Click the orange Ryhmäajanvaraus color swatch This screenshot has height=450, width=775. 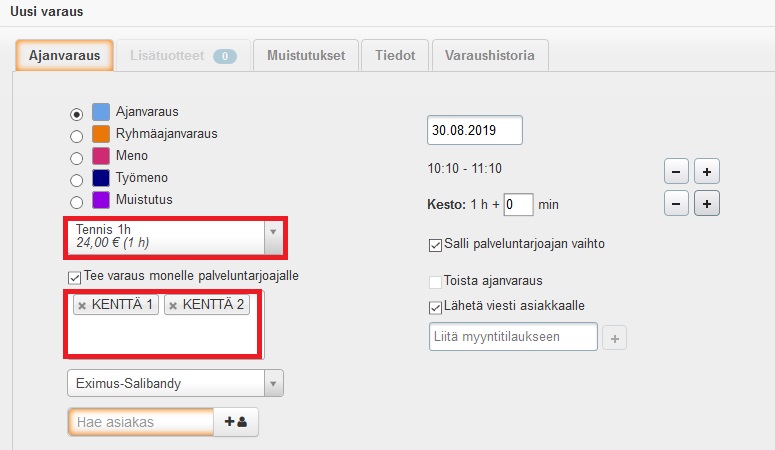[101, 134]
